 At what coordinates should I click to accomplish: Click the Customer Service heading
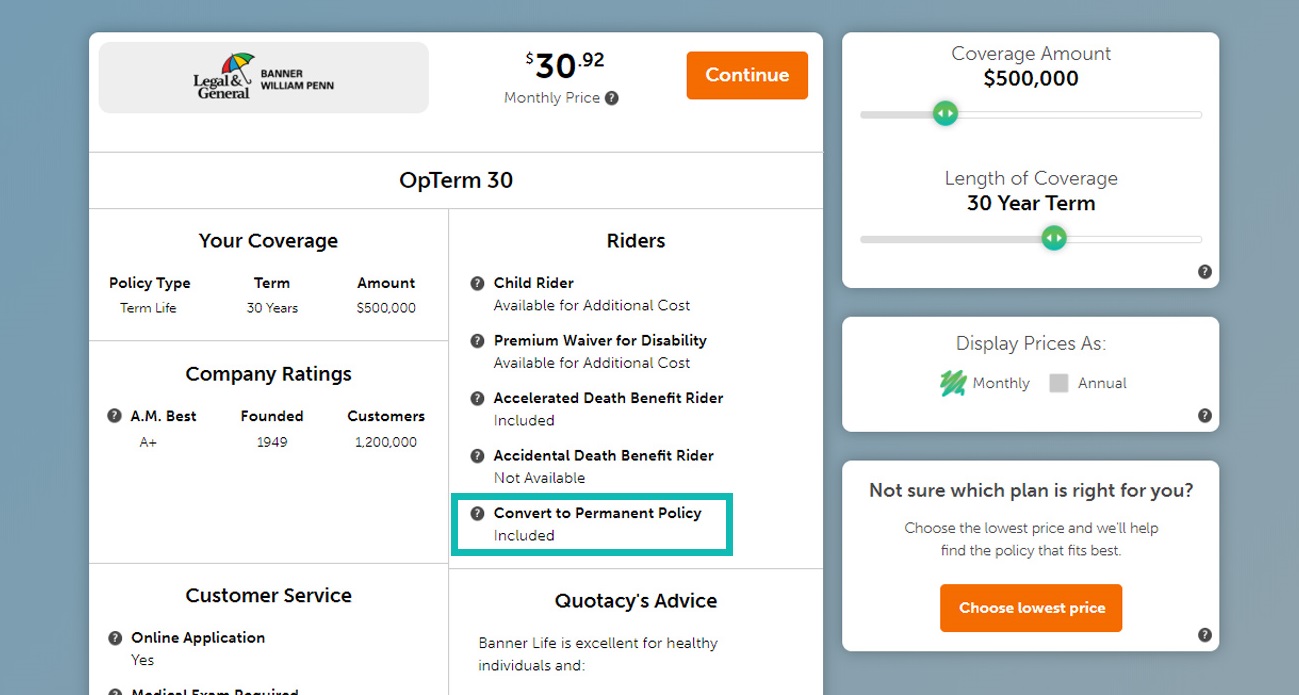click(x=268, y=595)
